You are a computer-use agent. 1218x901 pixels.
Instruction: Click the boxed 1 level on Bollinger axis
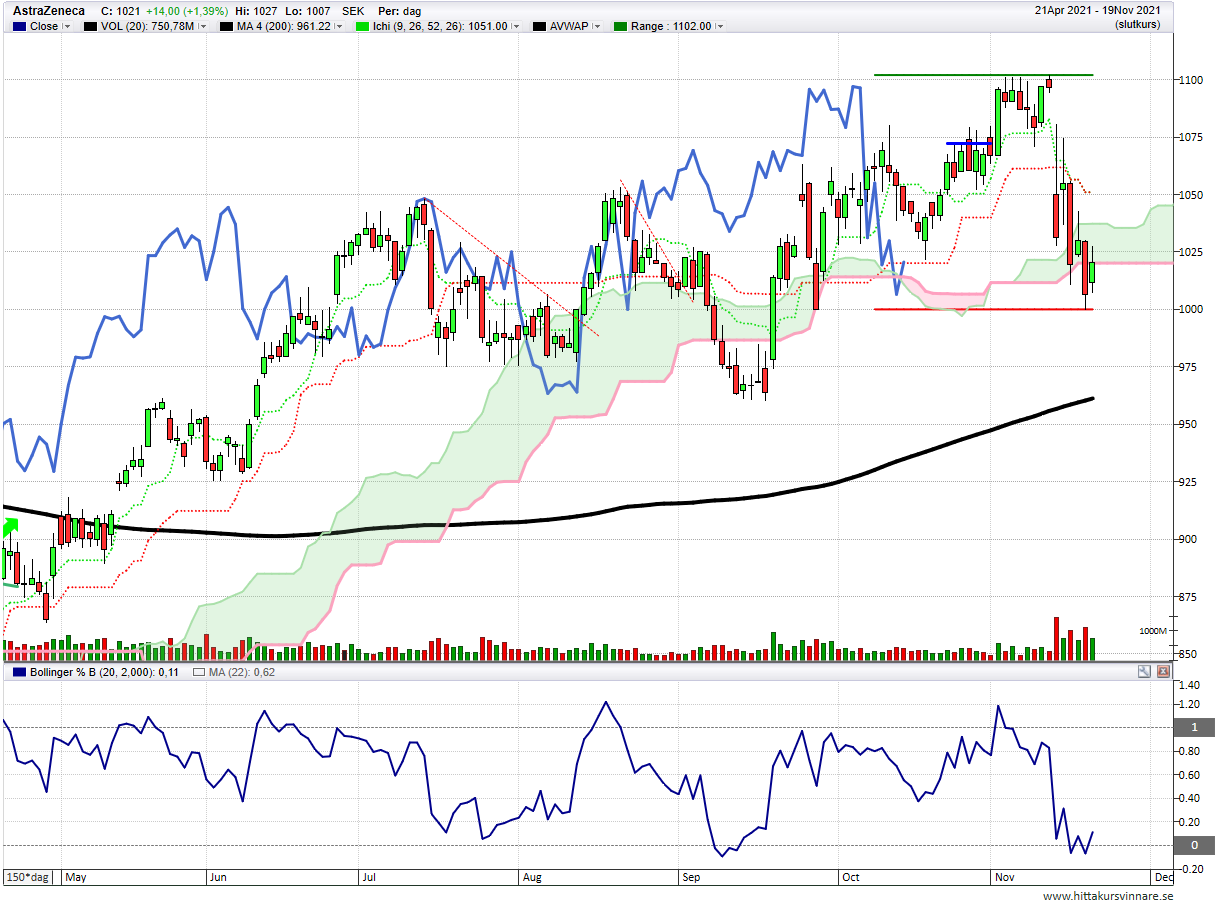[1192, 727]
